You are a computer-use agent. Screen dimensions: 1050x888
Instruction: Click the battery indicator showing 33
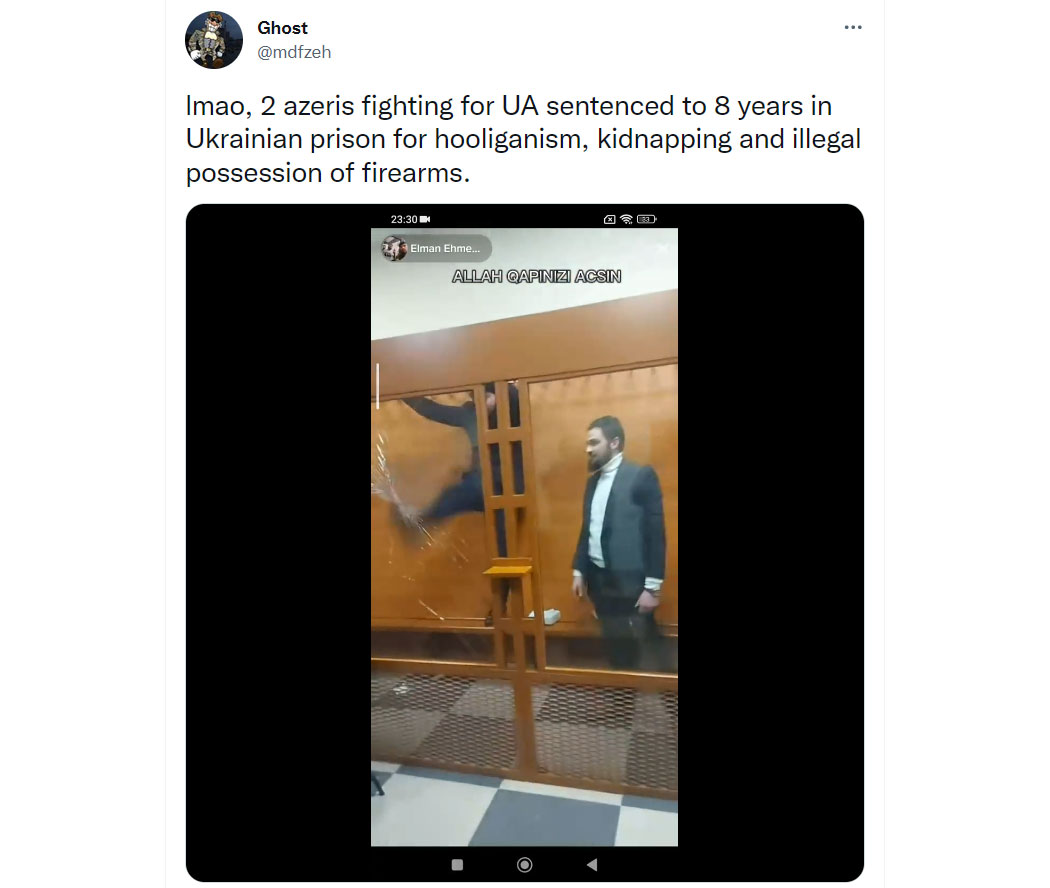point(647,219)
